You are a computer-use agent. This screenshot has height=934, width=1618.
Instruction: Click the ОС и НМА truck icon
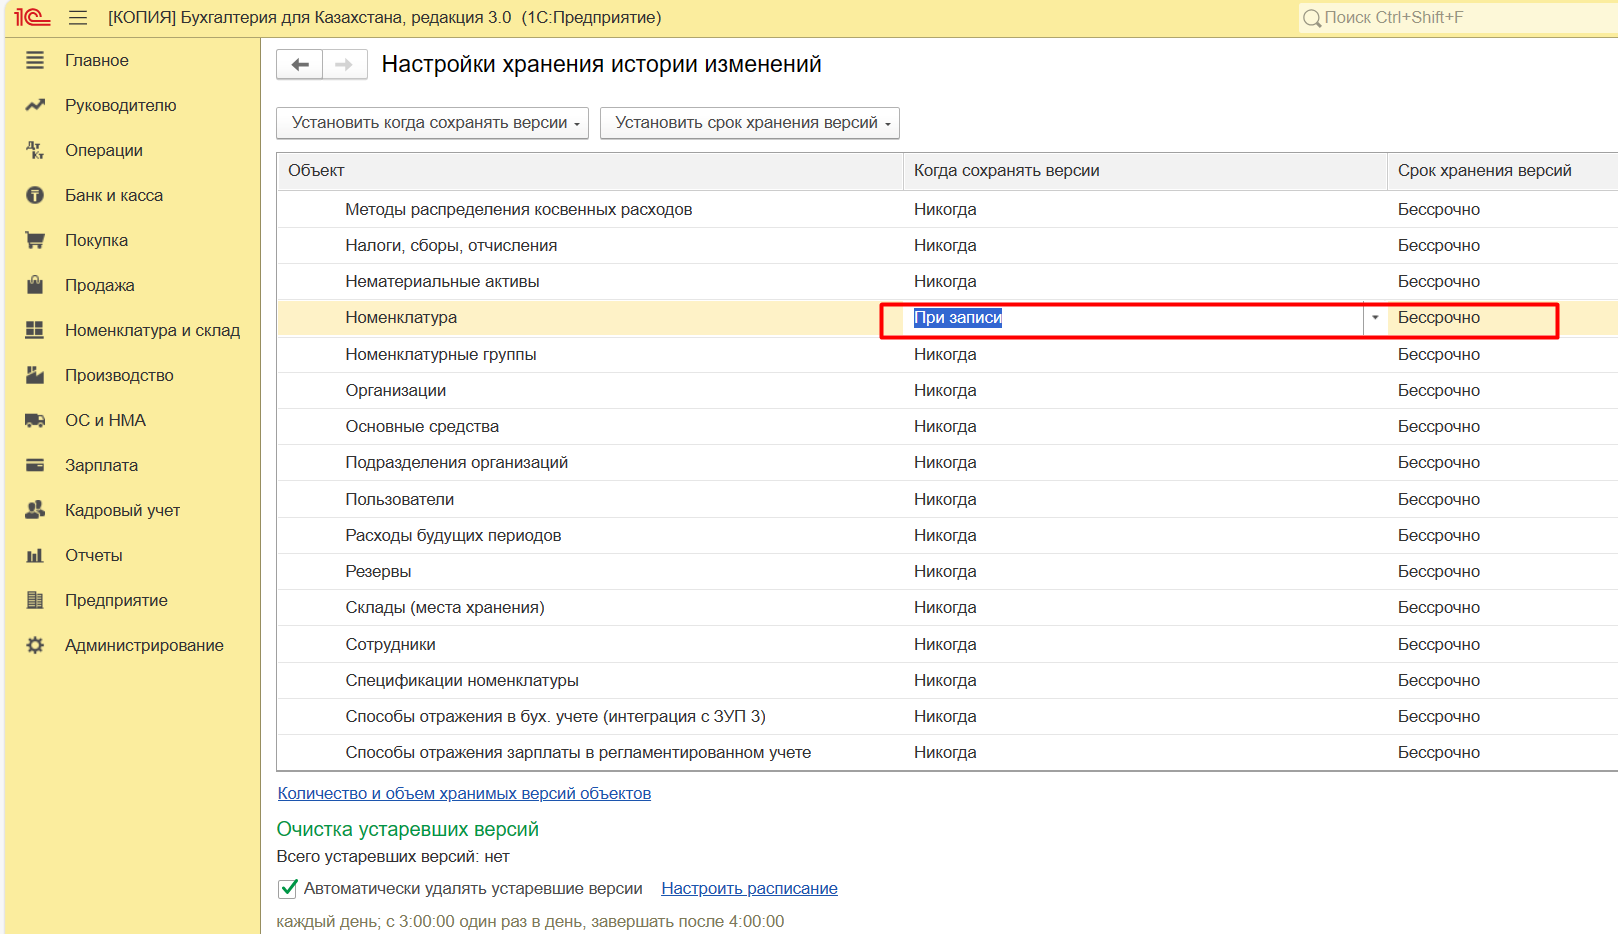tap(35, 420)
